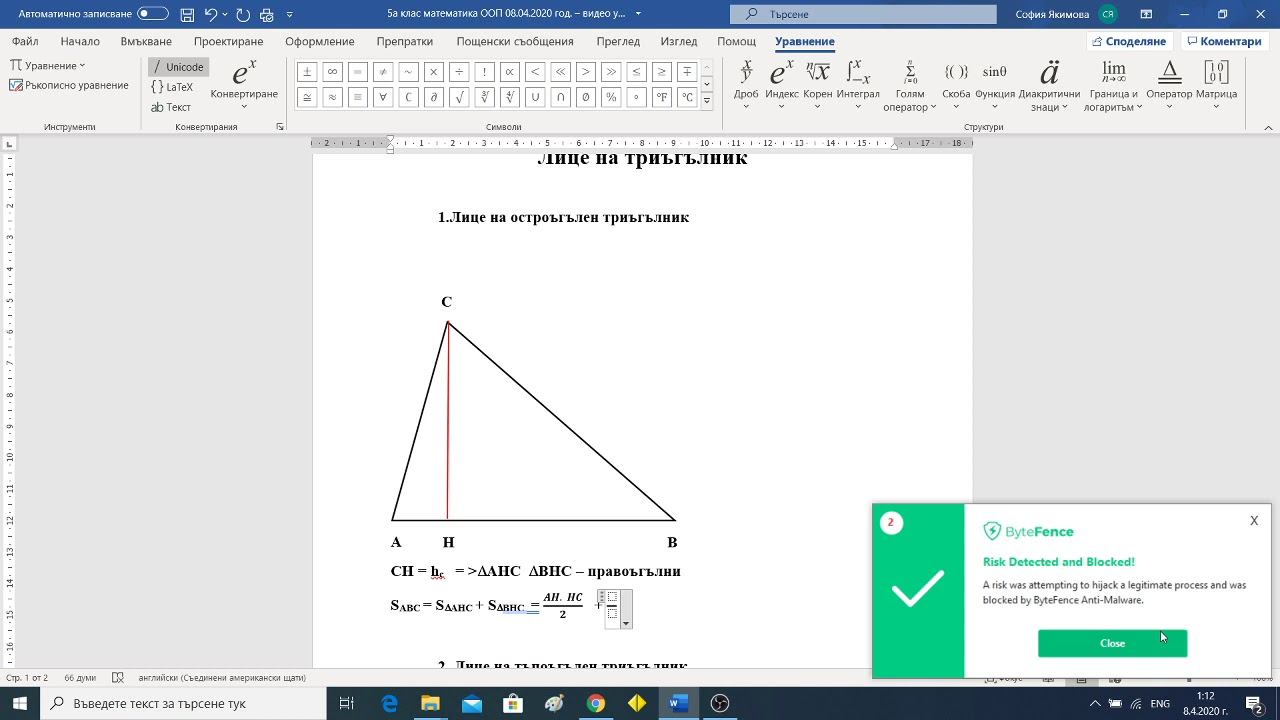Insert the multiplication sign symbol
Image resolution: width=1280 pixels, height=720 pixels.
point(433,72)
